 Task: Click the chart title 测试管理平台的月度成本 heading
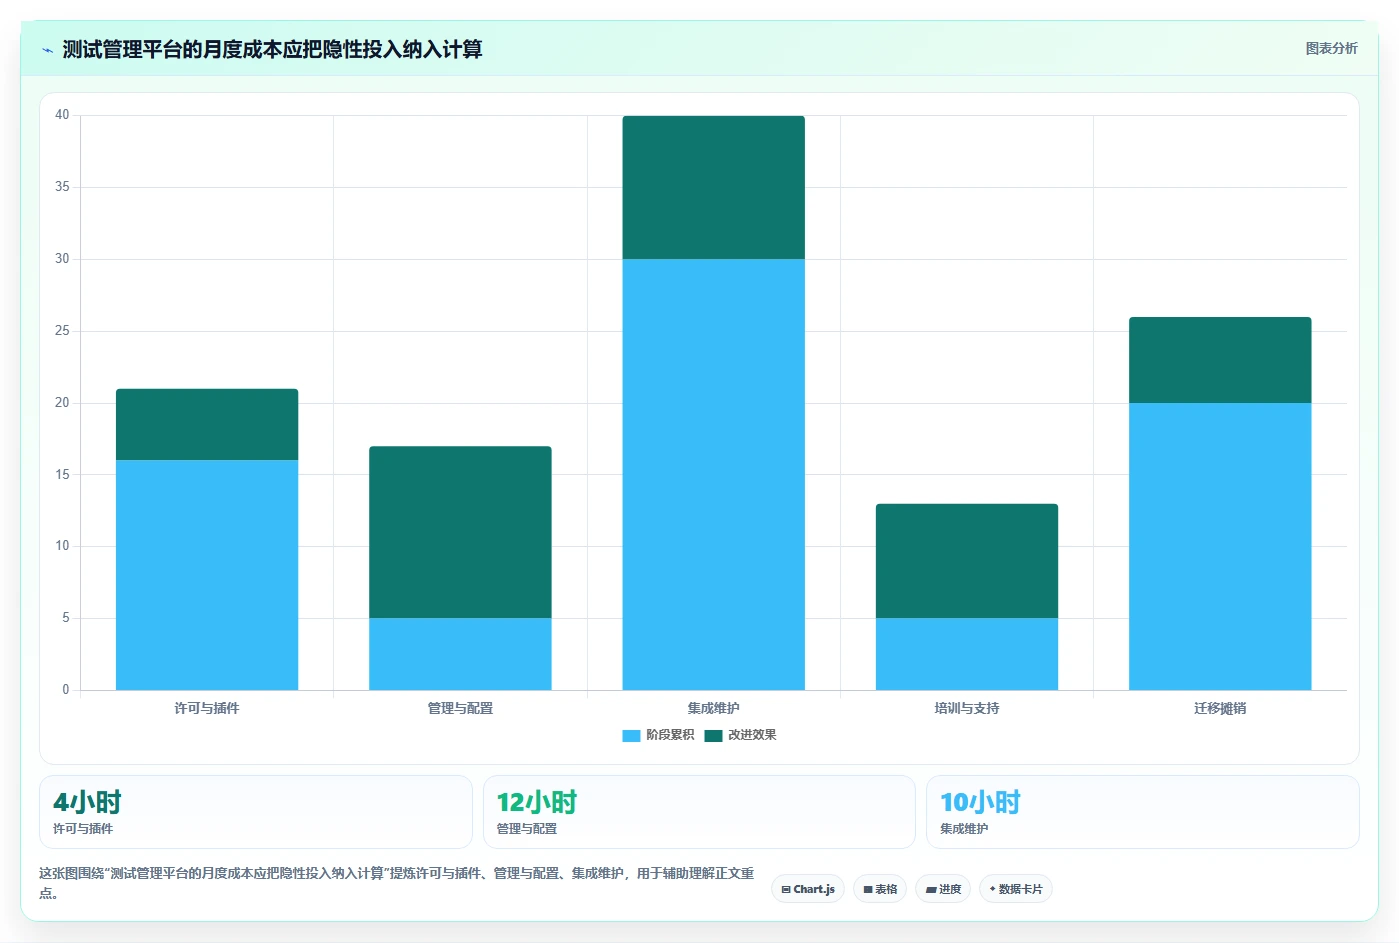pos(272,50)
